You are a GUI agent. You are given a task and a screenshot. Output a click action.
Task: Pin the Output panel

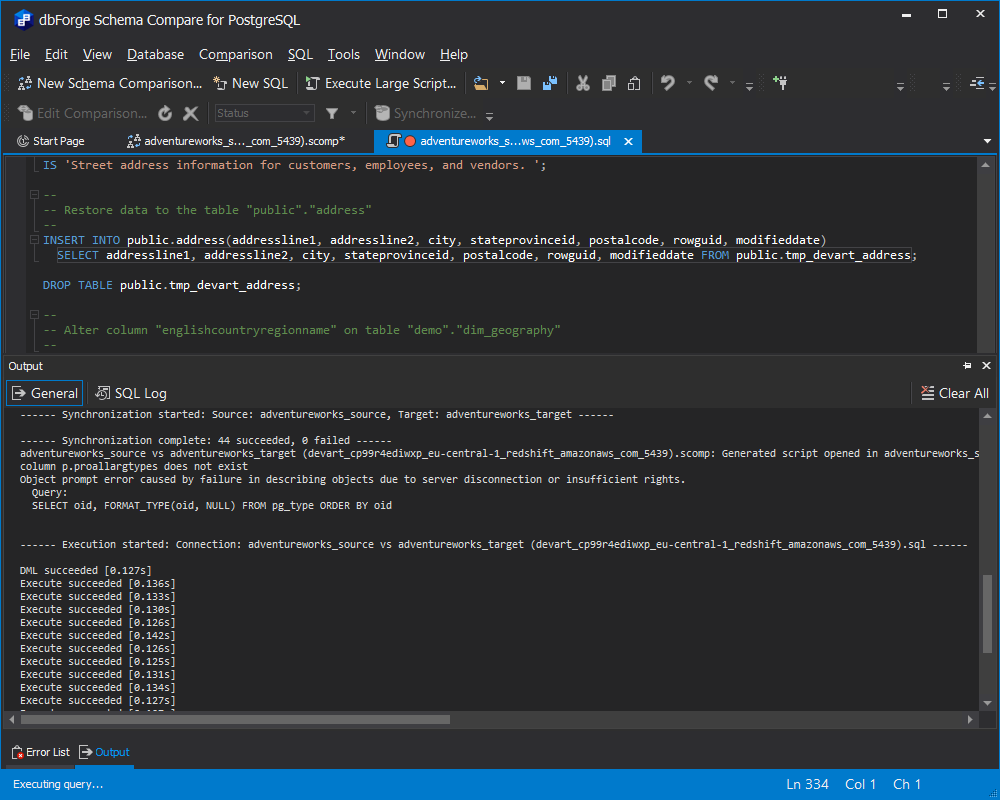(x=967, y=366)
